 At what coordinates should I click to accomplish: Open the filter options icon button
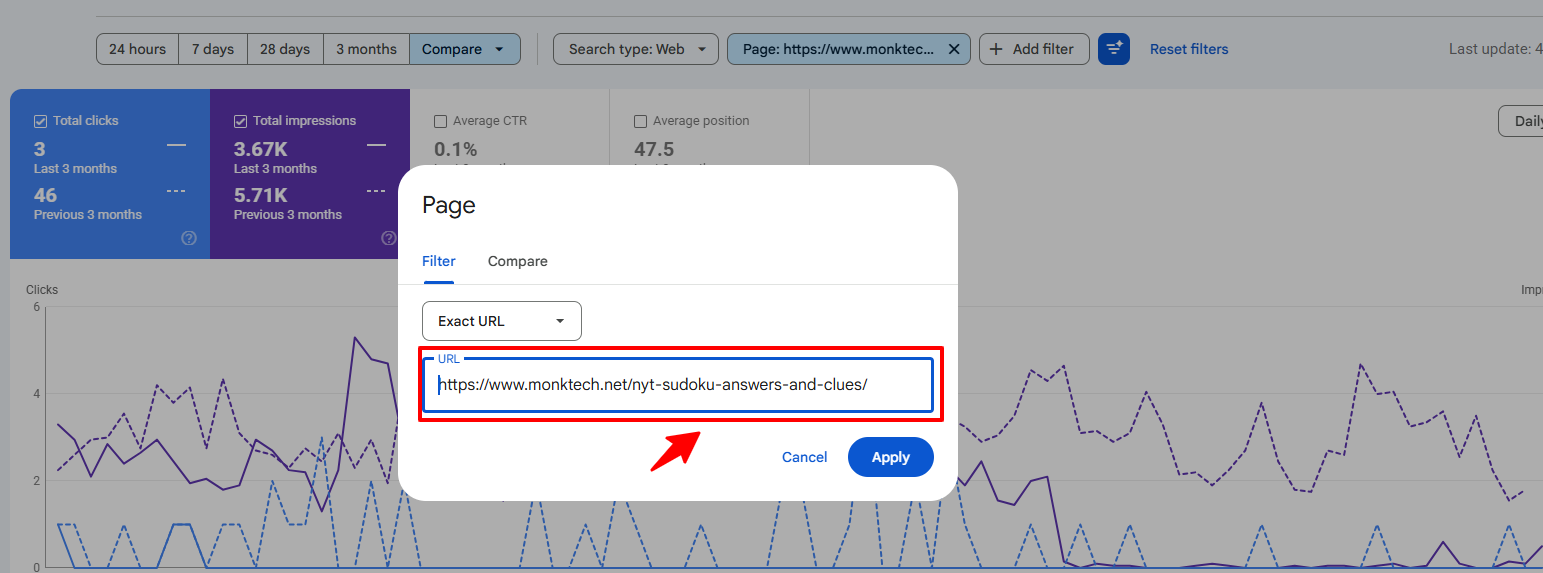[1114, 49]
